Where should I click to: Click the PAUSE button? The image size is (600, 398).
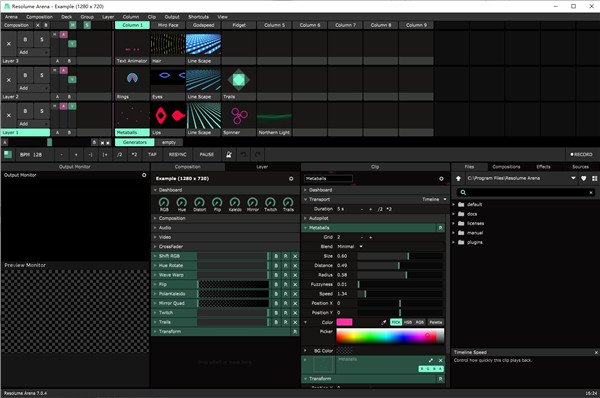207,155
